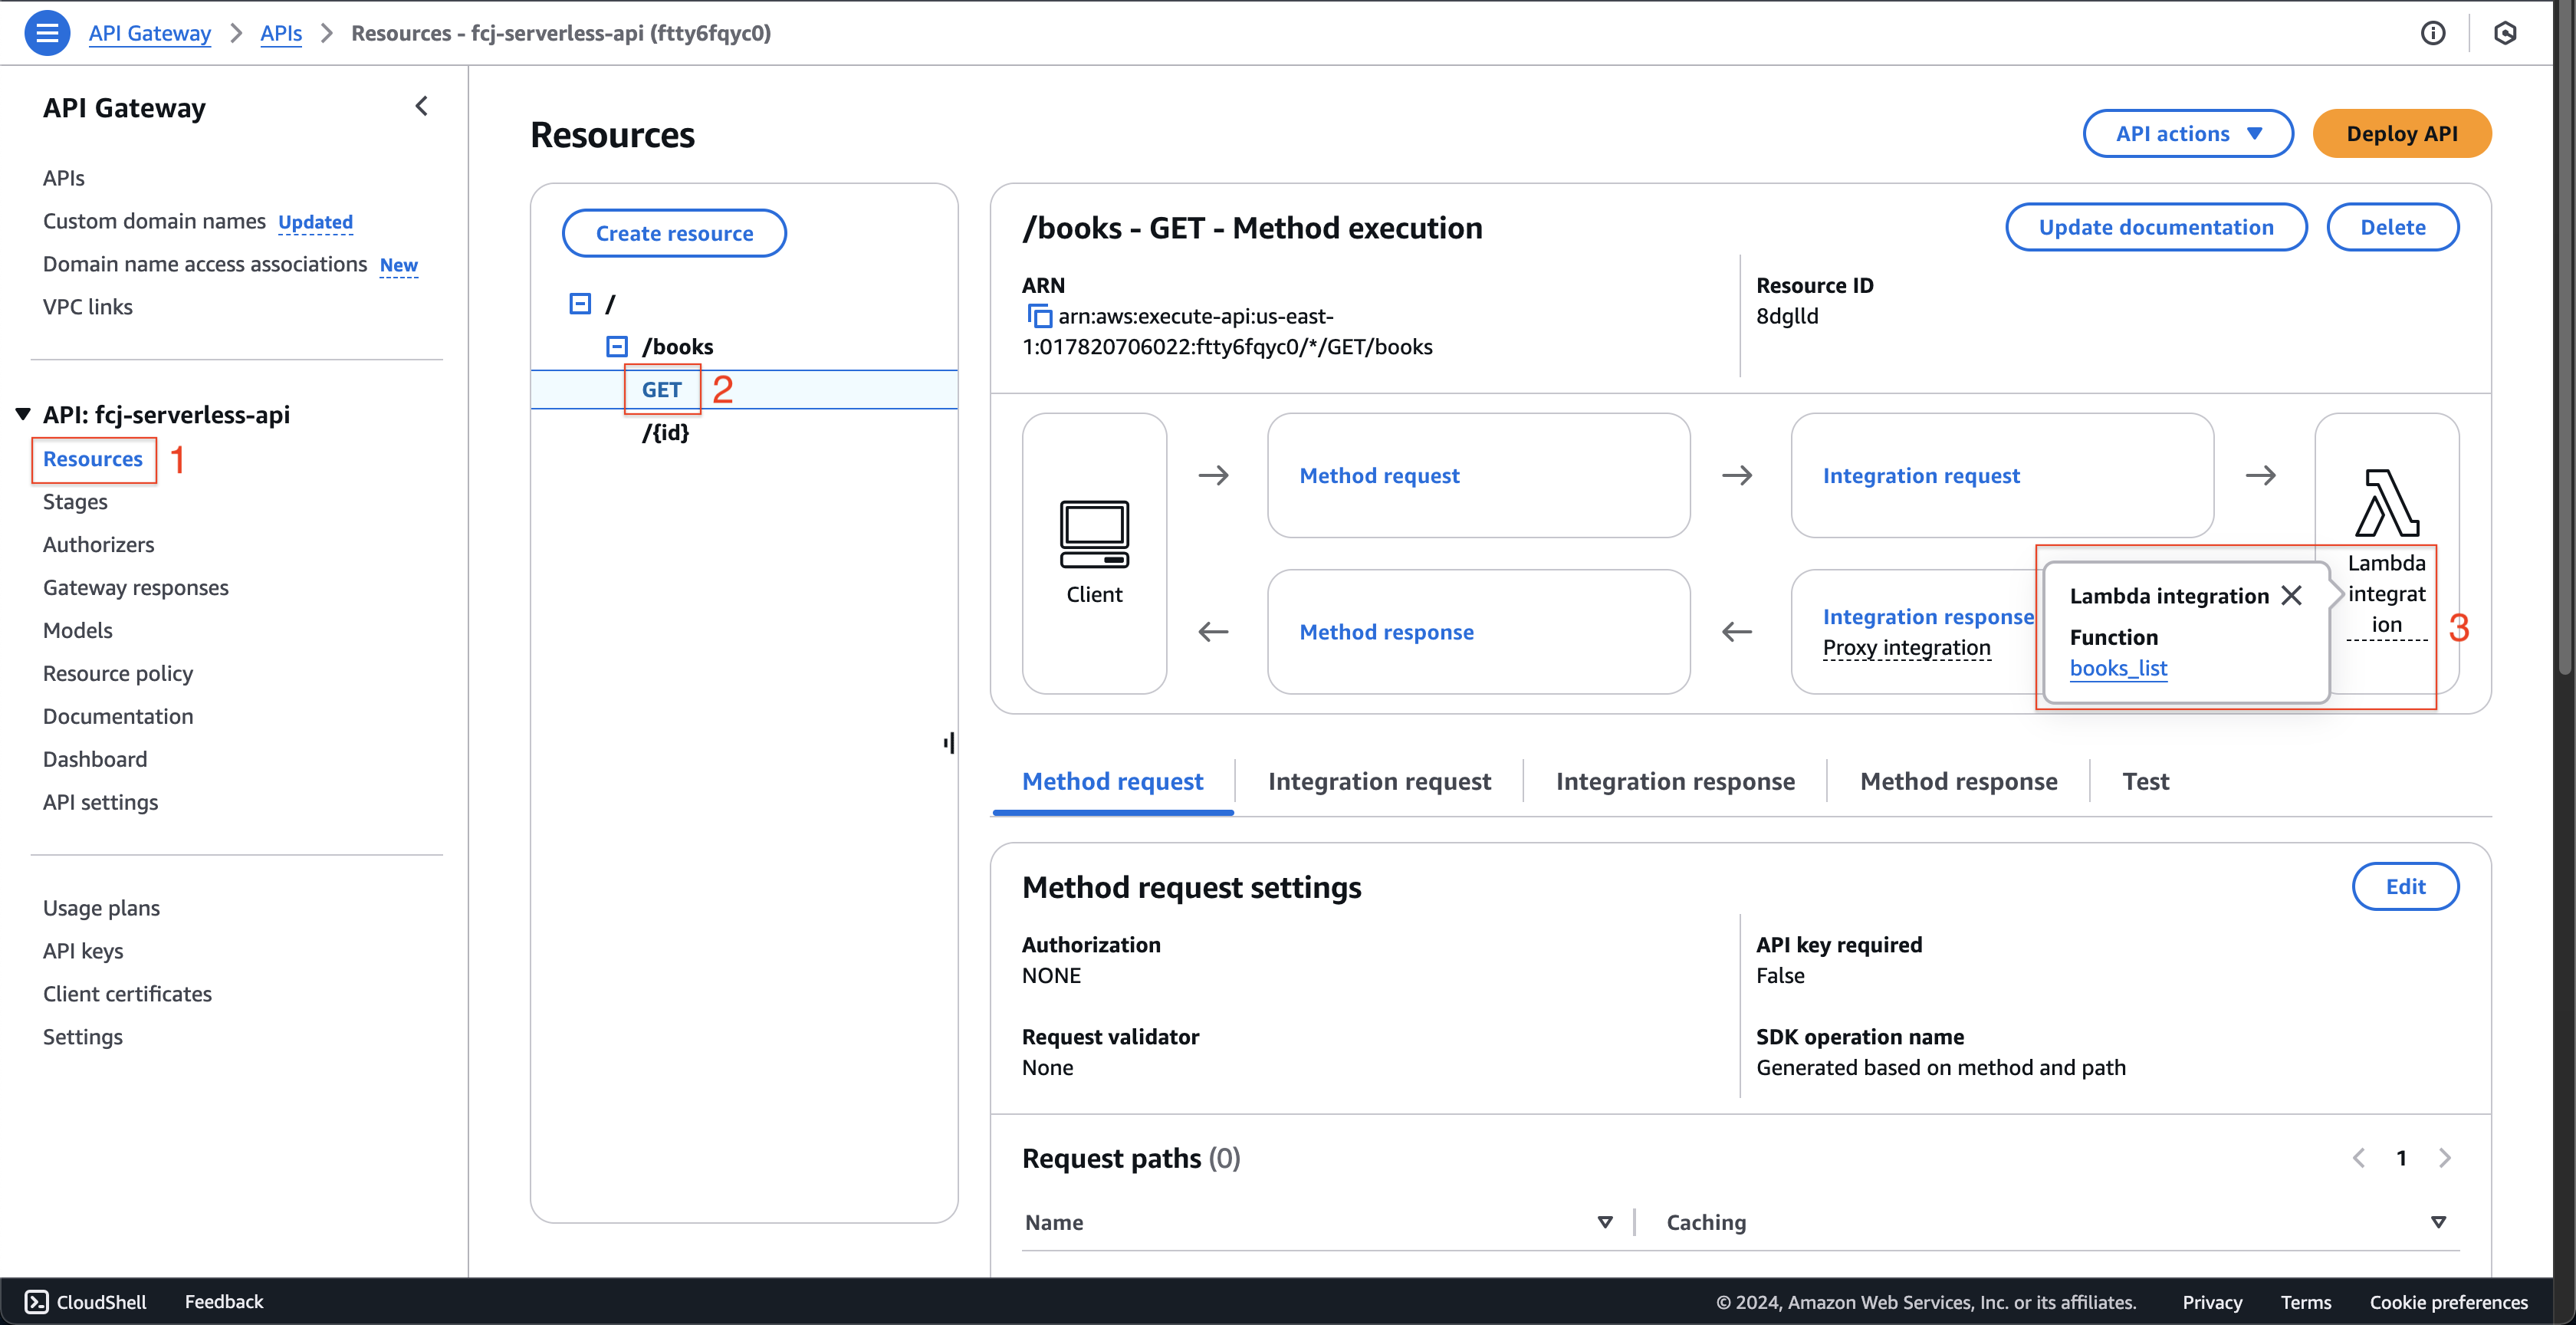Switch to the Integration request tab
This screenshot has height=1325, width=2576.
(x=1378, y=779)
